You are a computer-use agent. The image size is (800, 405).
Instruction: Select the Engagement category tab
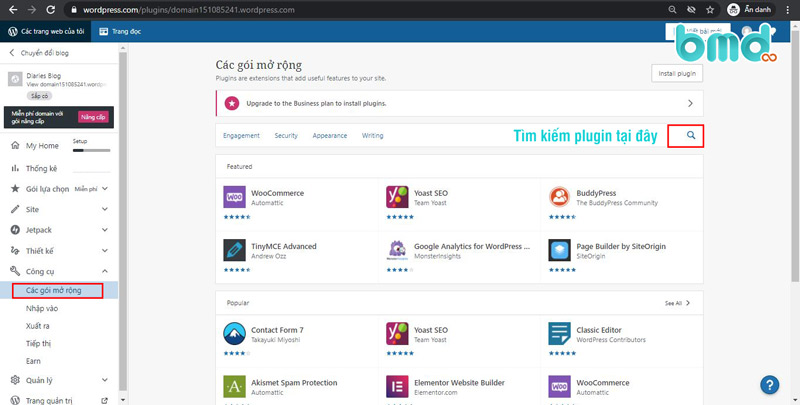(241, 136)
